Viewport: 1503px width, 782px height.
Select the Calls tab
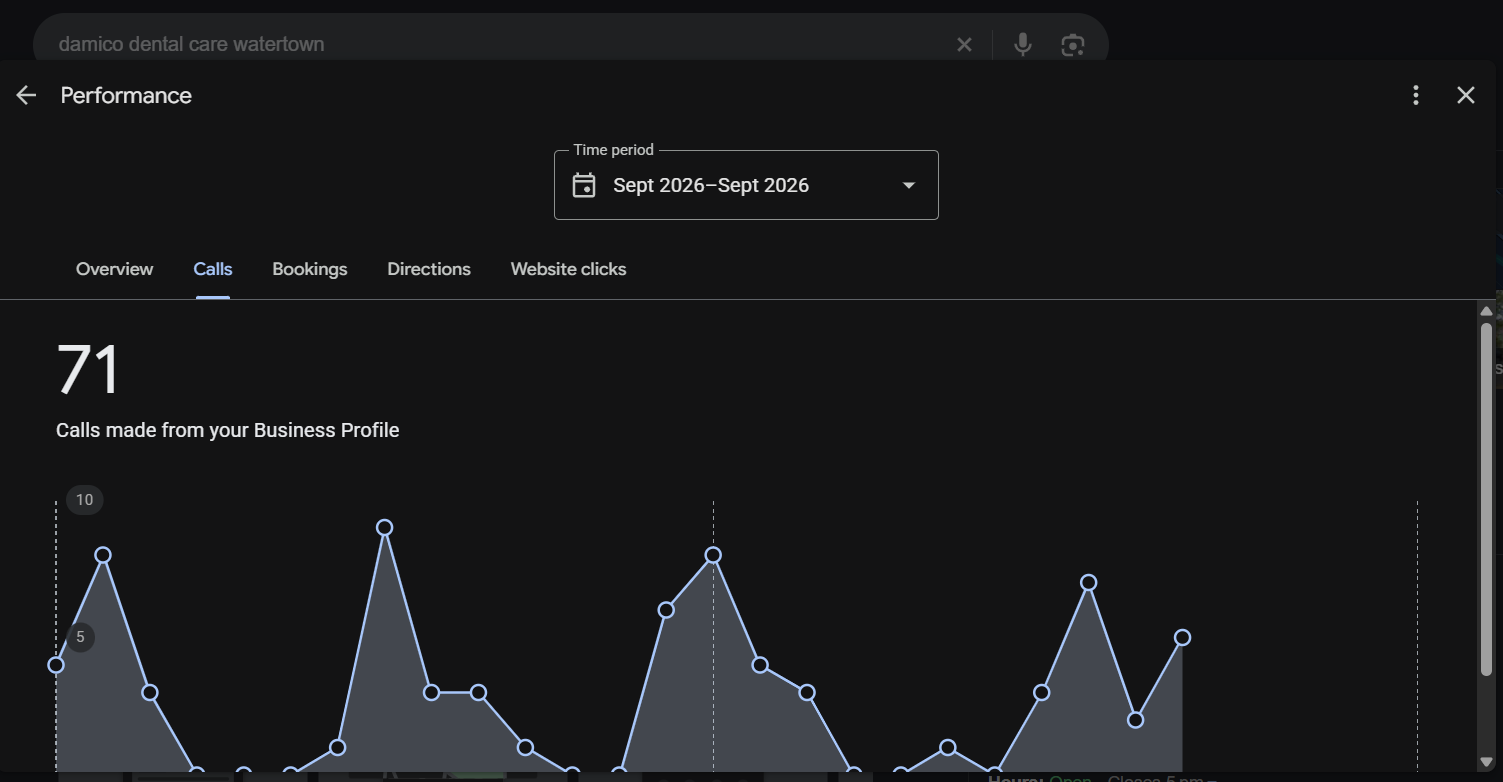[x=213, y=269]
